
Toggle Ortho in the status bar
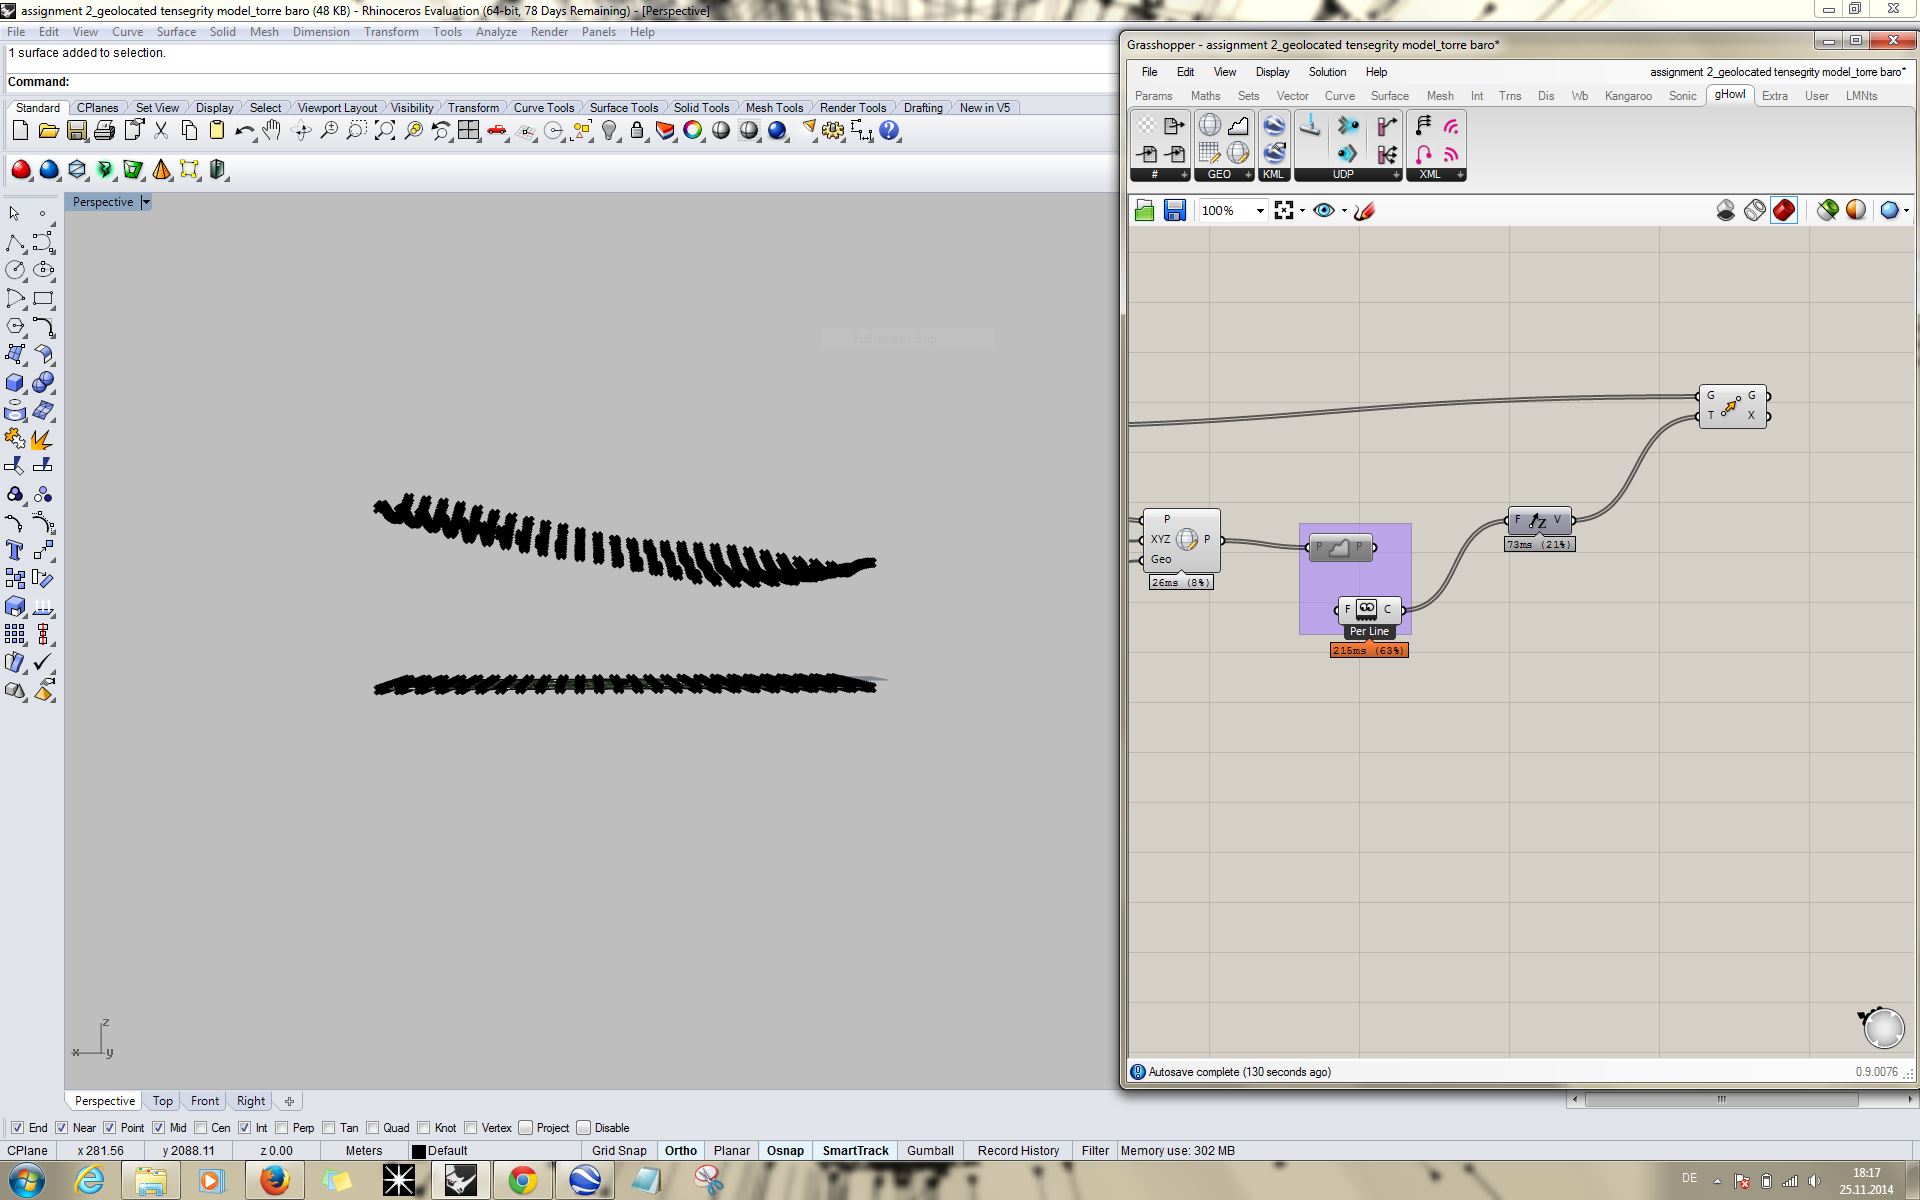[x=680, y=1151]
